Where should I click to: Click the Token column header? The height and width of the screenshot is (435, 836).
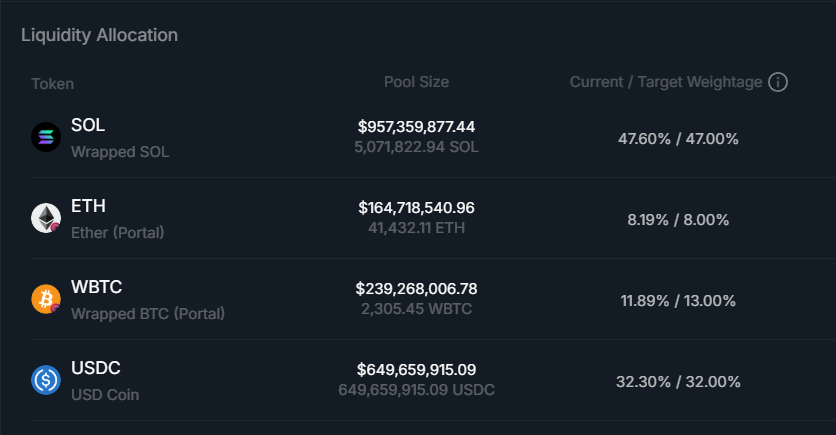click(x=52, y=84)
